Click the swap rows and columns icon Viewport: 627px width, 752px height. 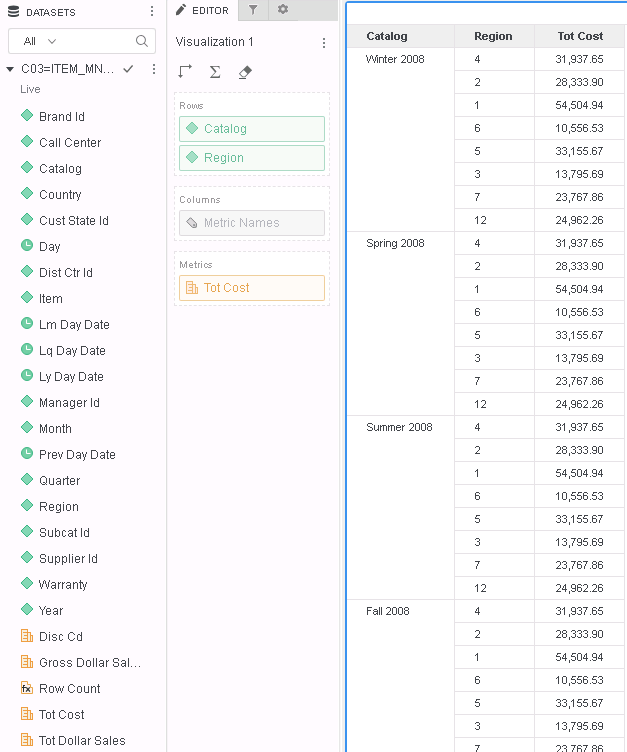pos(185,72)
